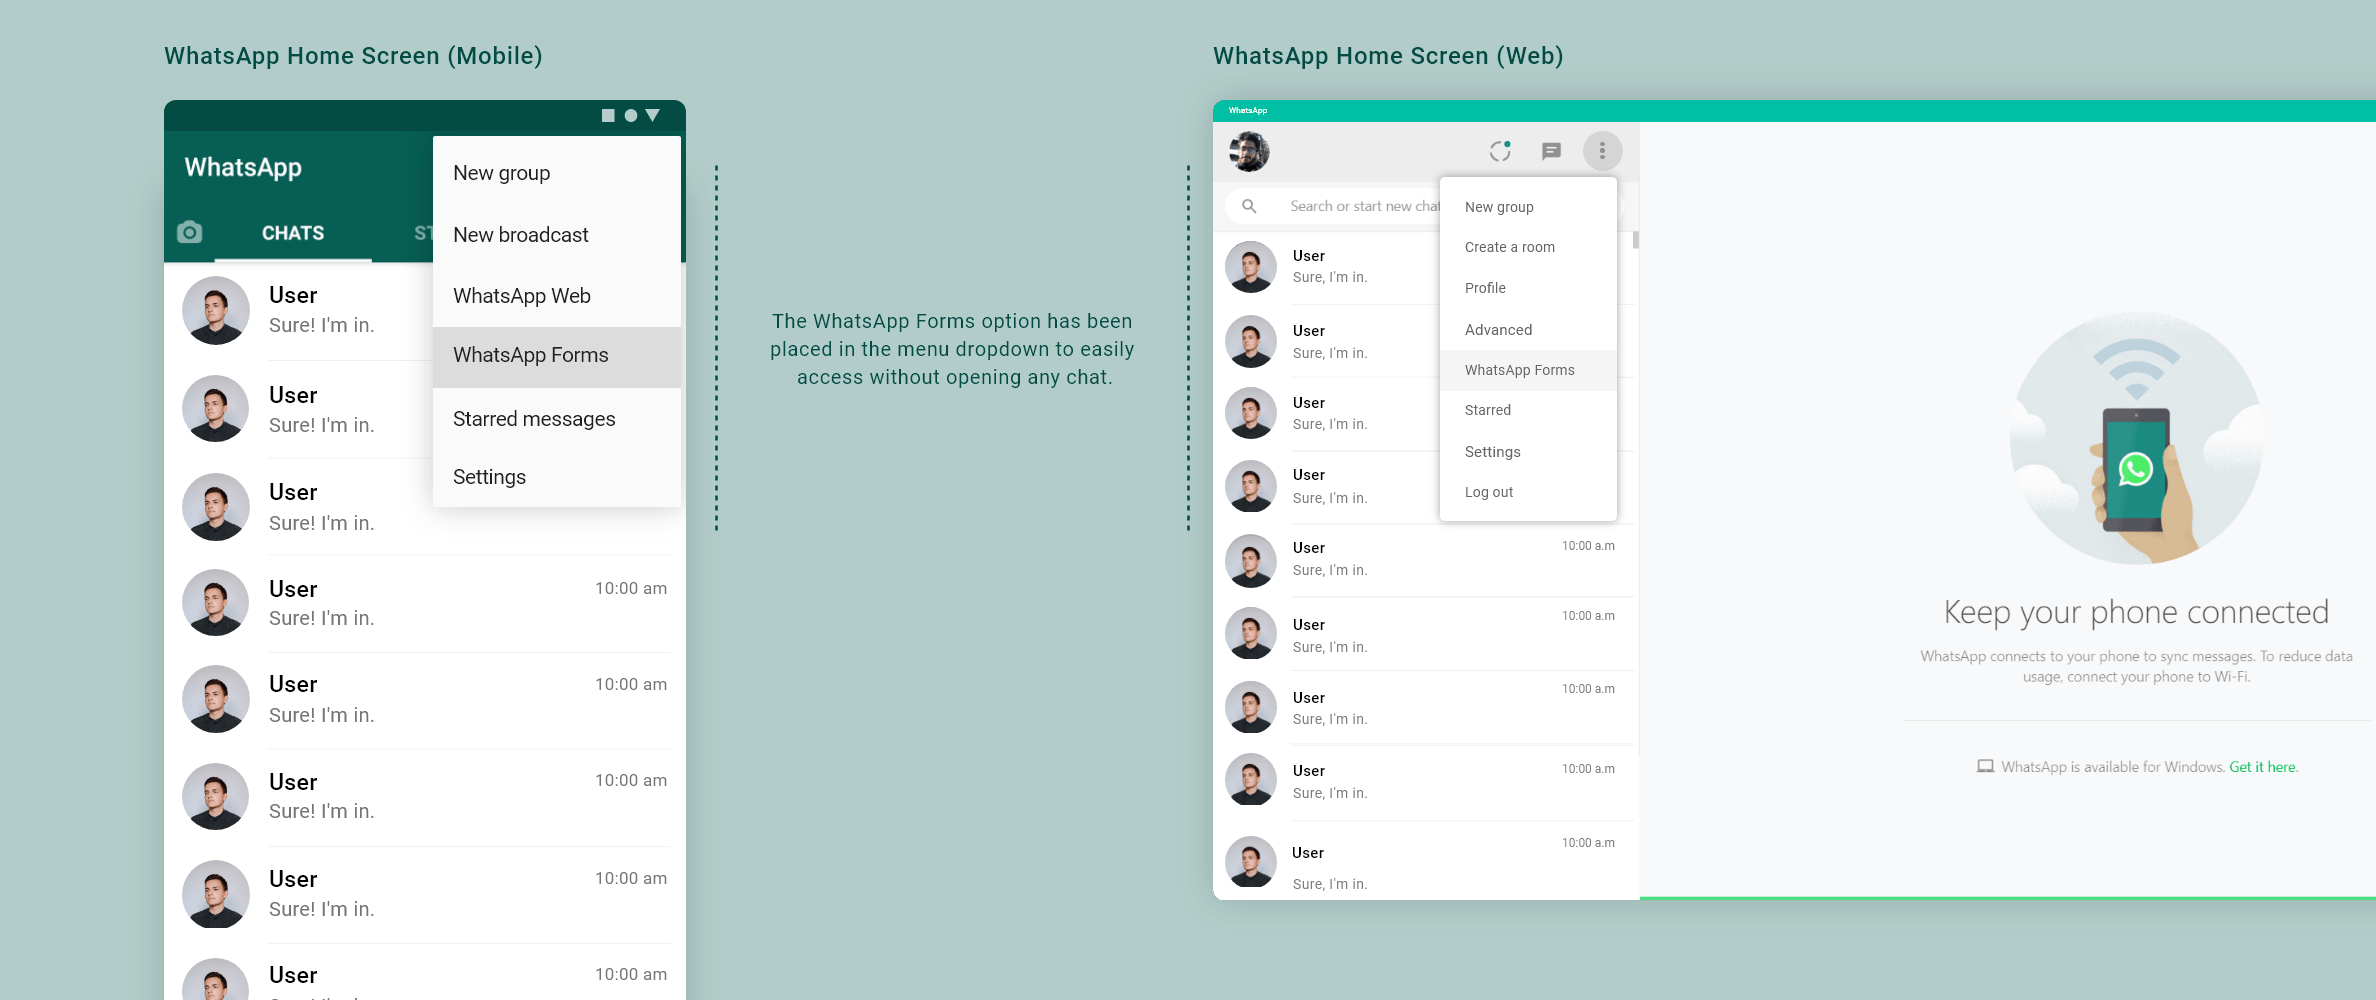The width and height of the screenshot is (2376, 1000).
Task: Switch to the CHATS tab
Action: (x=292, y=232)
